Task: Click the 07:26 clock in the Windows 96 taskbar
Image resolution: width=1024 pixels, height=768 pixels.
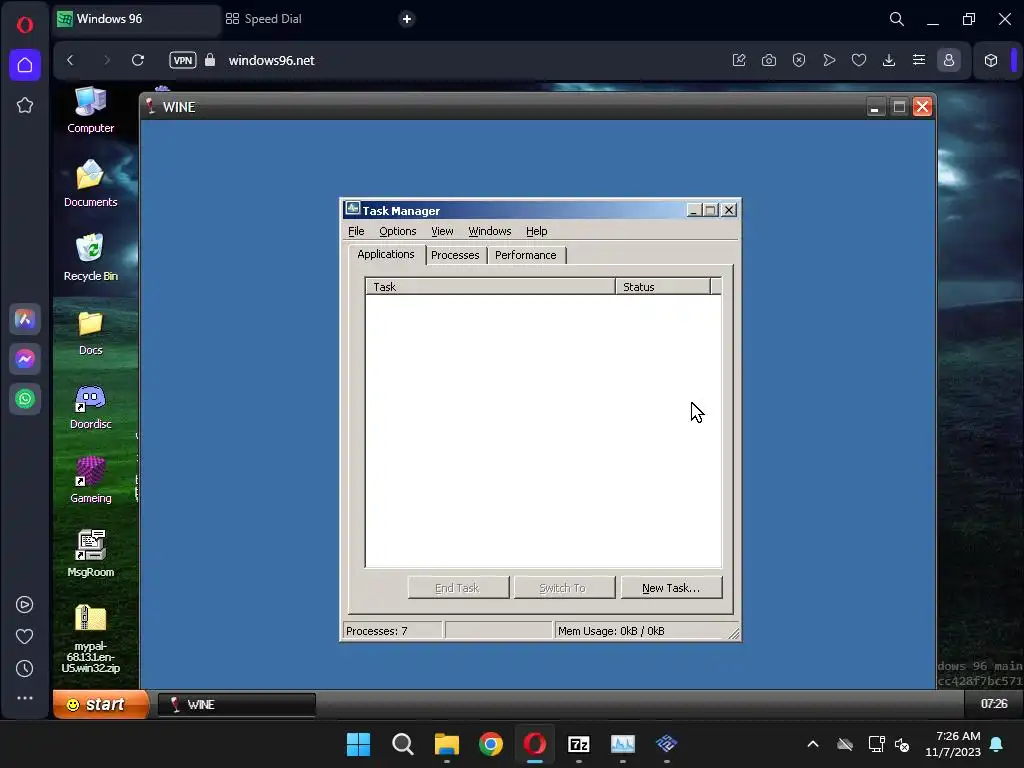Action: point(993,704)
